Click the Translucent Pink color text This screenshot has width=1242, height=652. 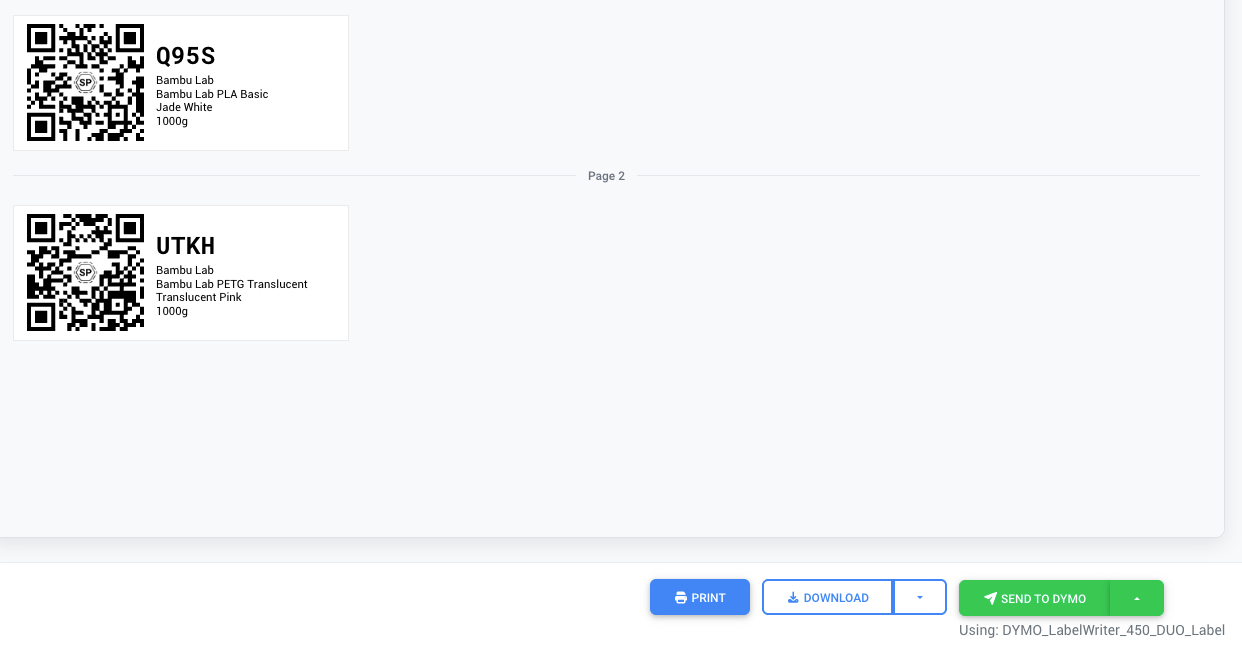tap(199, 297)
